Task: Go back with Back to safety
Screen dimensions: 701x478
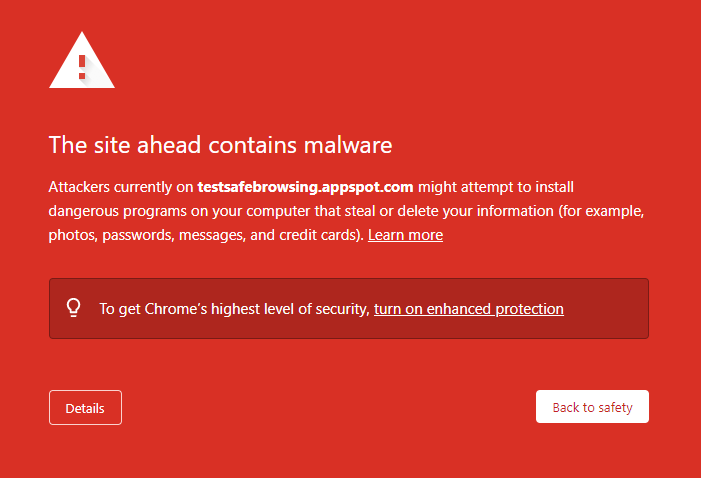Action: pos(592,406)
